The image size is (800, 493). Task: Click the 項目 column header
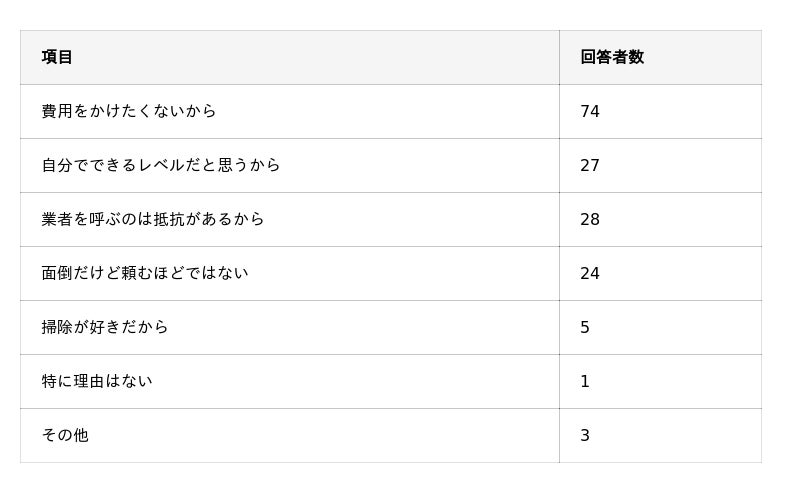click(x=57, y=57)
